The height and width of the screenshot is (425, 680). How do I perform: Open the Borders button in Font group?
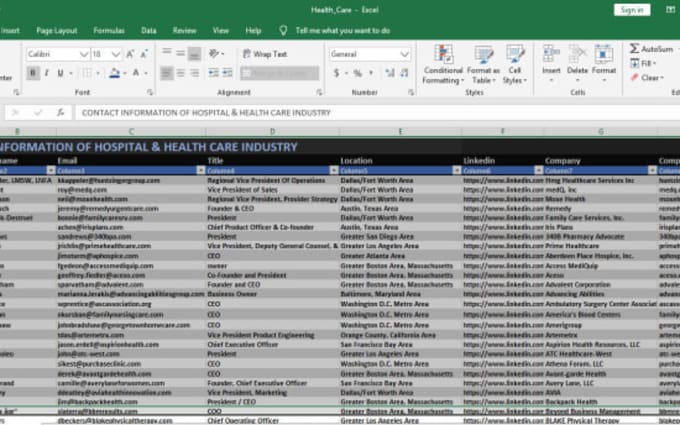pos(87,73)
